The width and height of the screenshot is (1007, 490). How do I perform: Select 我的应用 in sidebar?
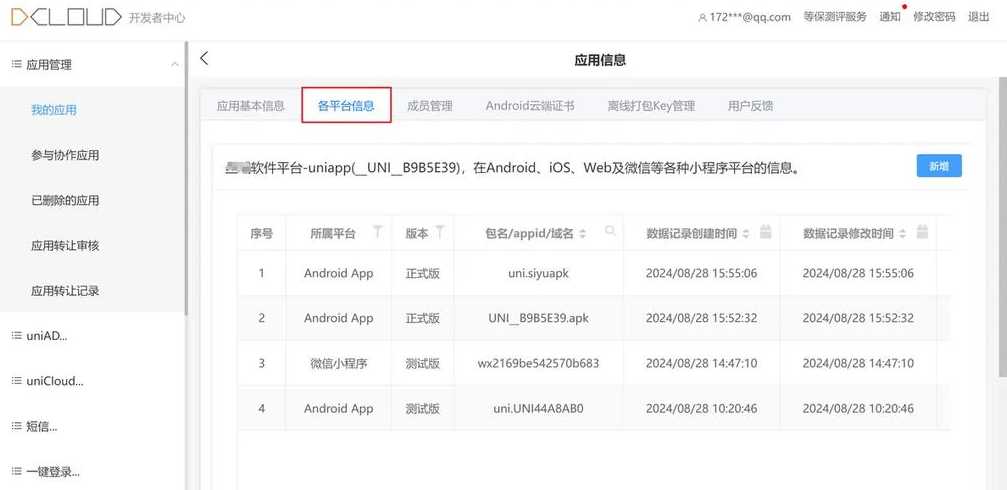54,110
